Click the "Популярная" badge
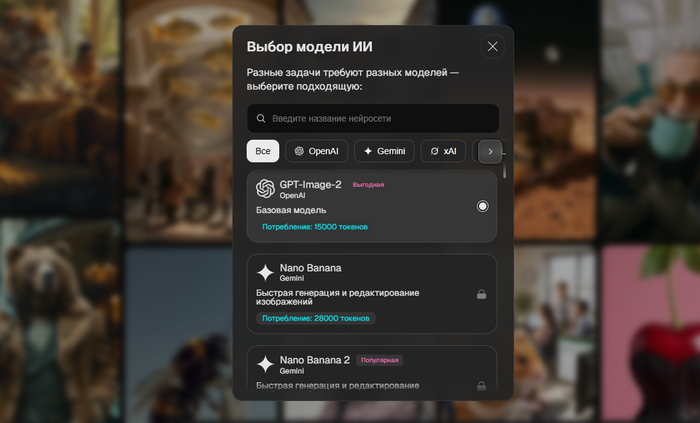 point(379,360)
